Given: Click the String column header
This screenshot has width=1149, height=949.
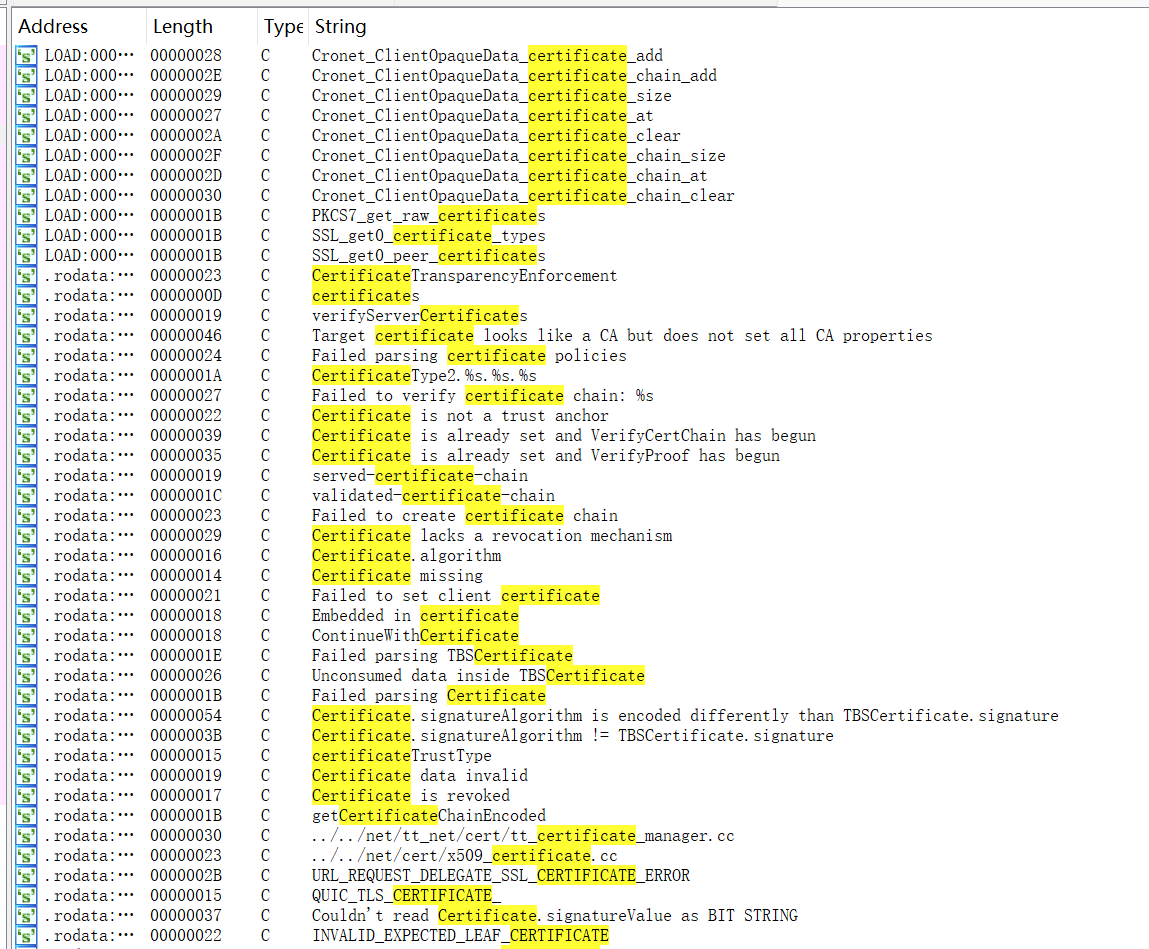Looking at the screenshot, I should pyautogui.click(x=340, y=27).
